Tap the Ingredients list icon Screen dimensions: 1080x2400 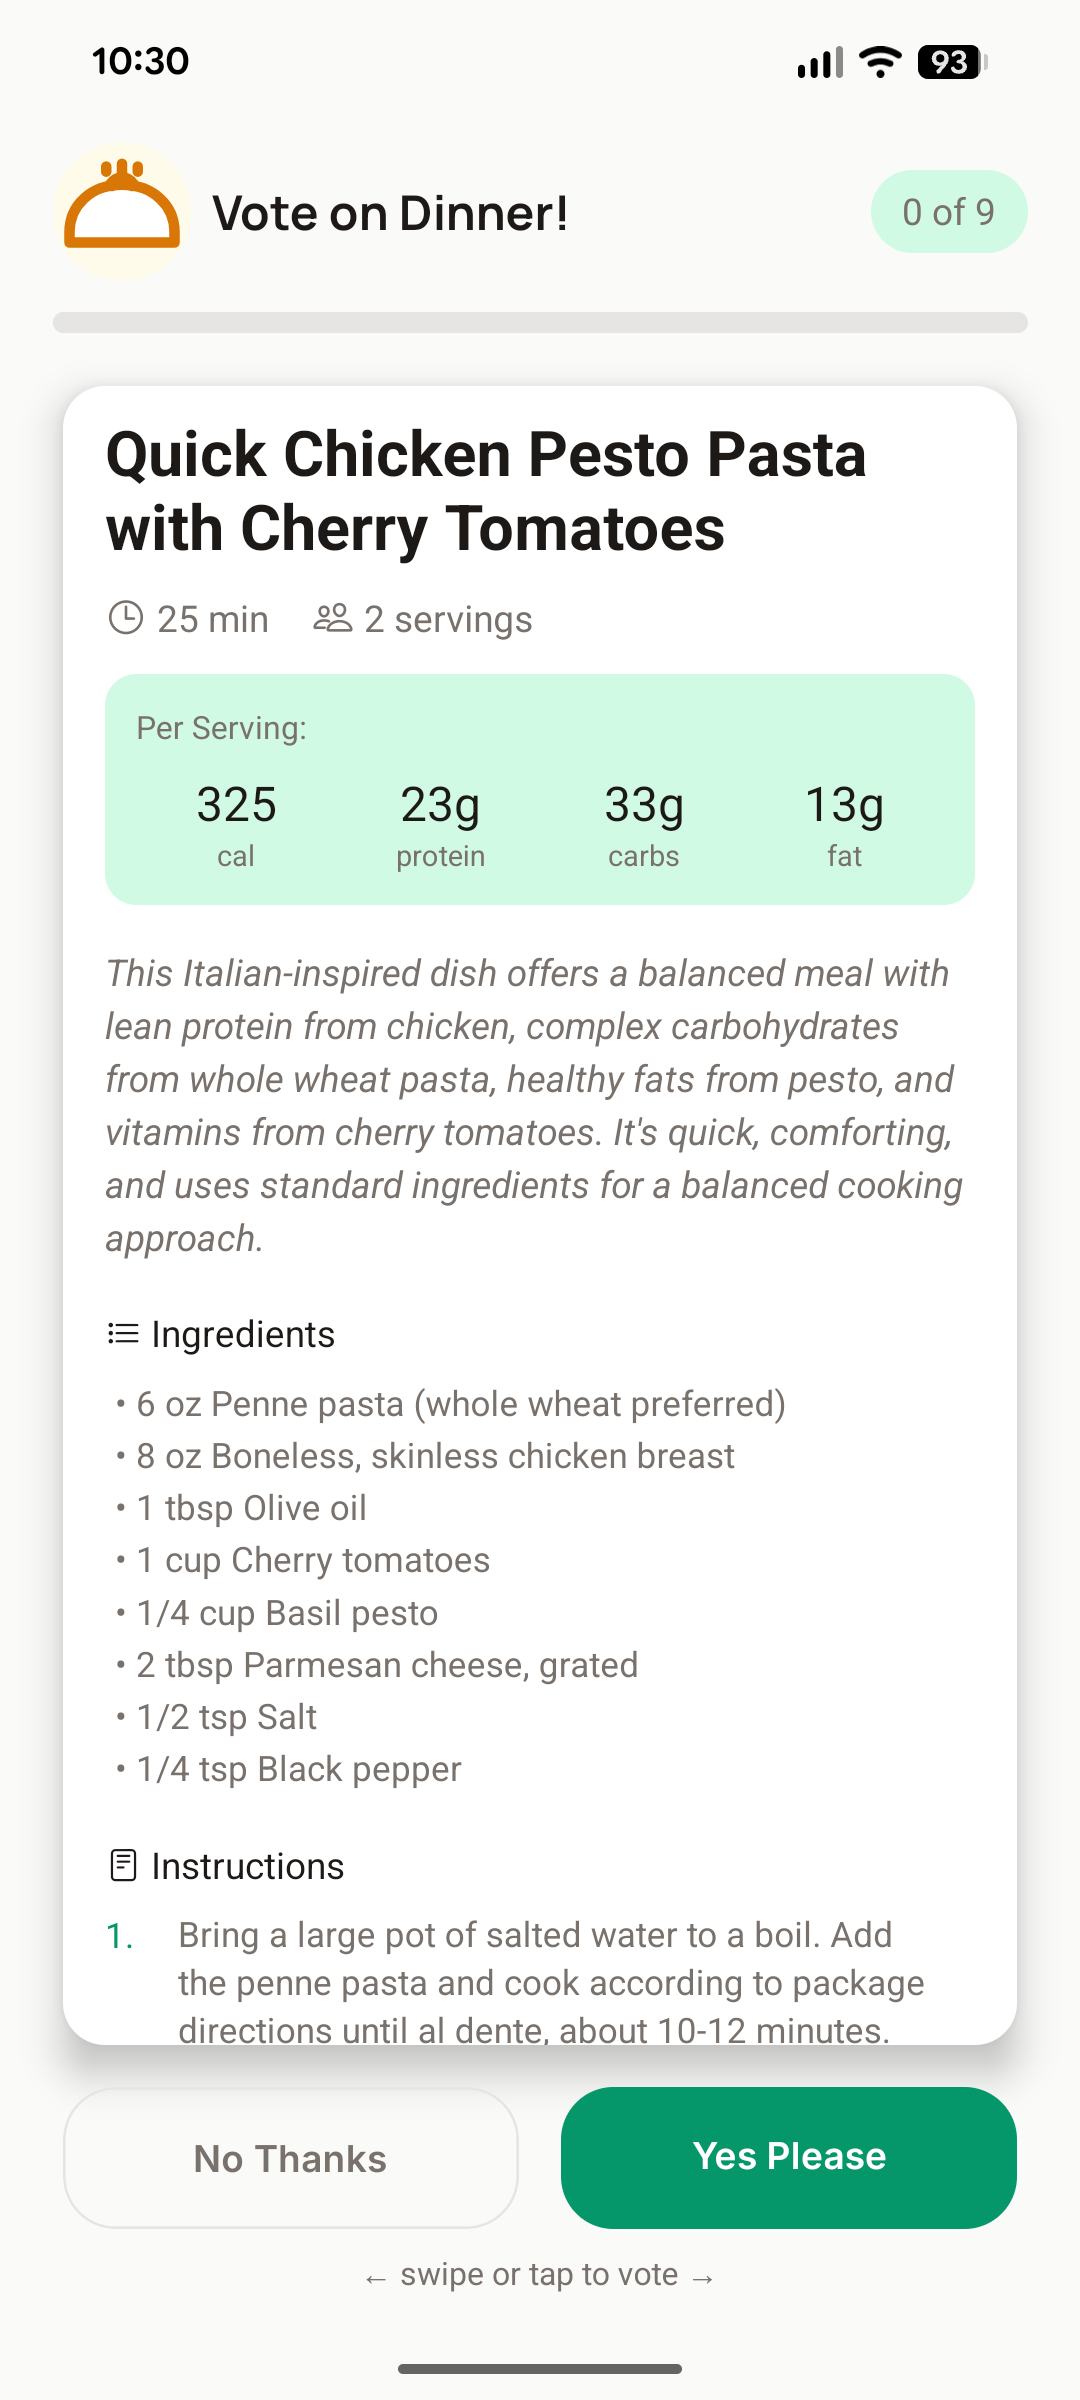point(123,1334)
